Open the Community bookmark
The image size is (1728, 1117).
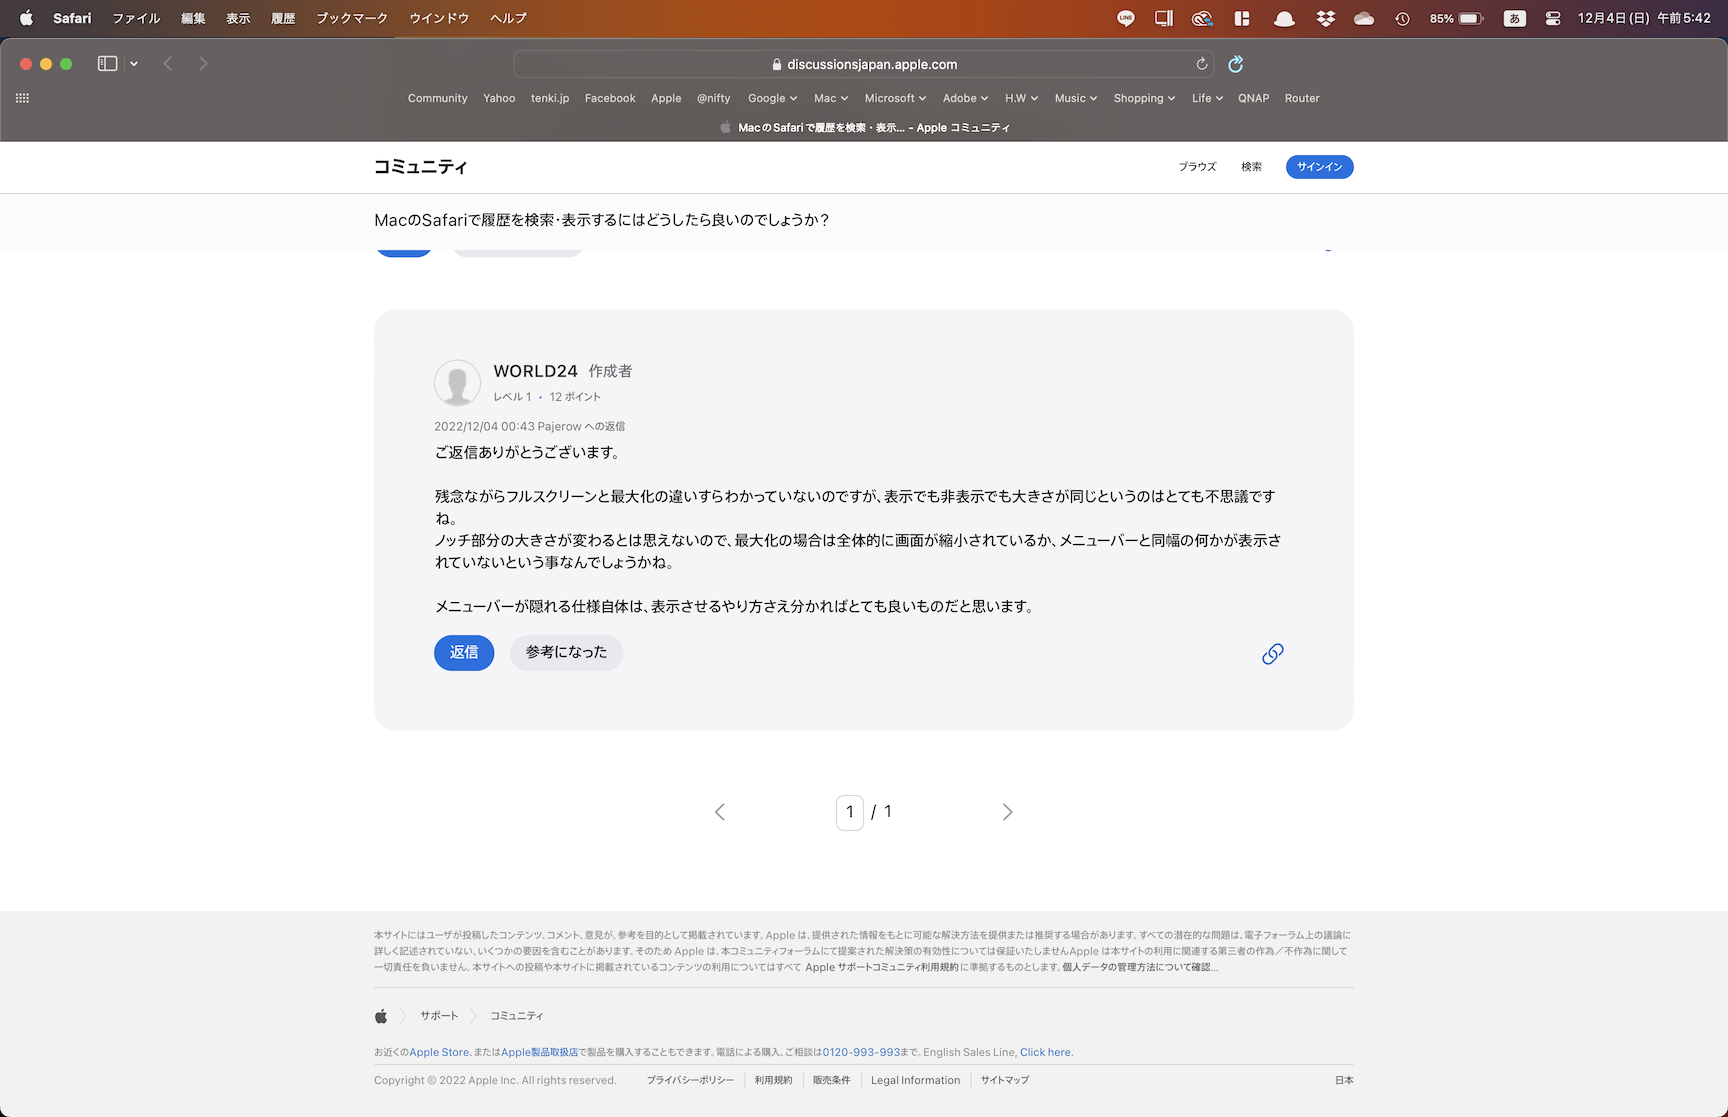437,98
